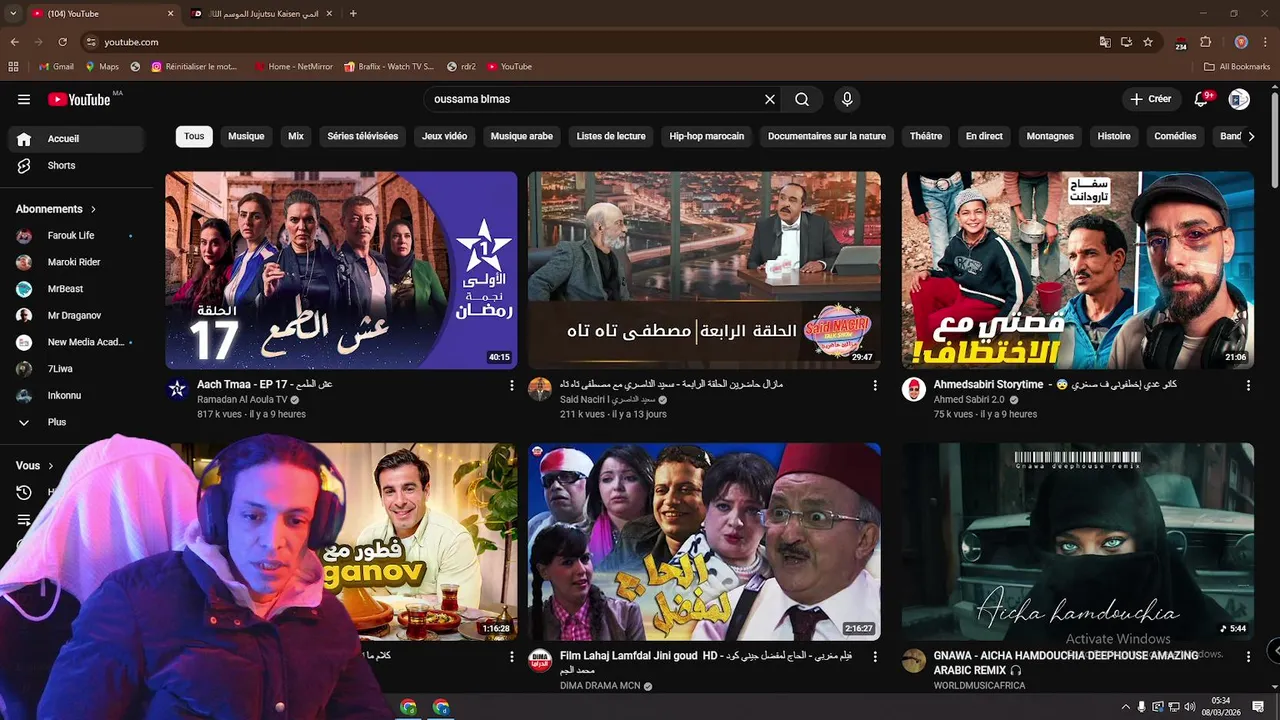Go to Accueil in the sidebar
The image size is (1280, 720).
point(76,139)
